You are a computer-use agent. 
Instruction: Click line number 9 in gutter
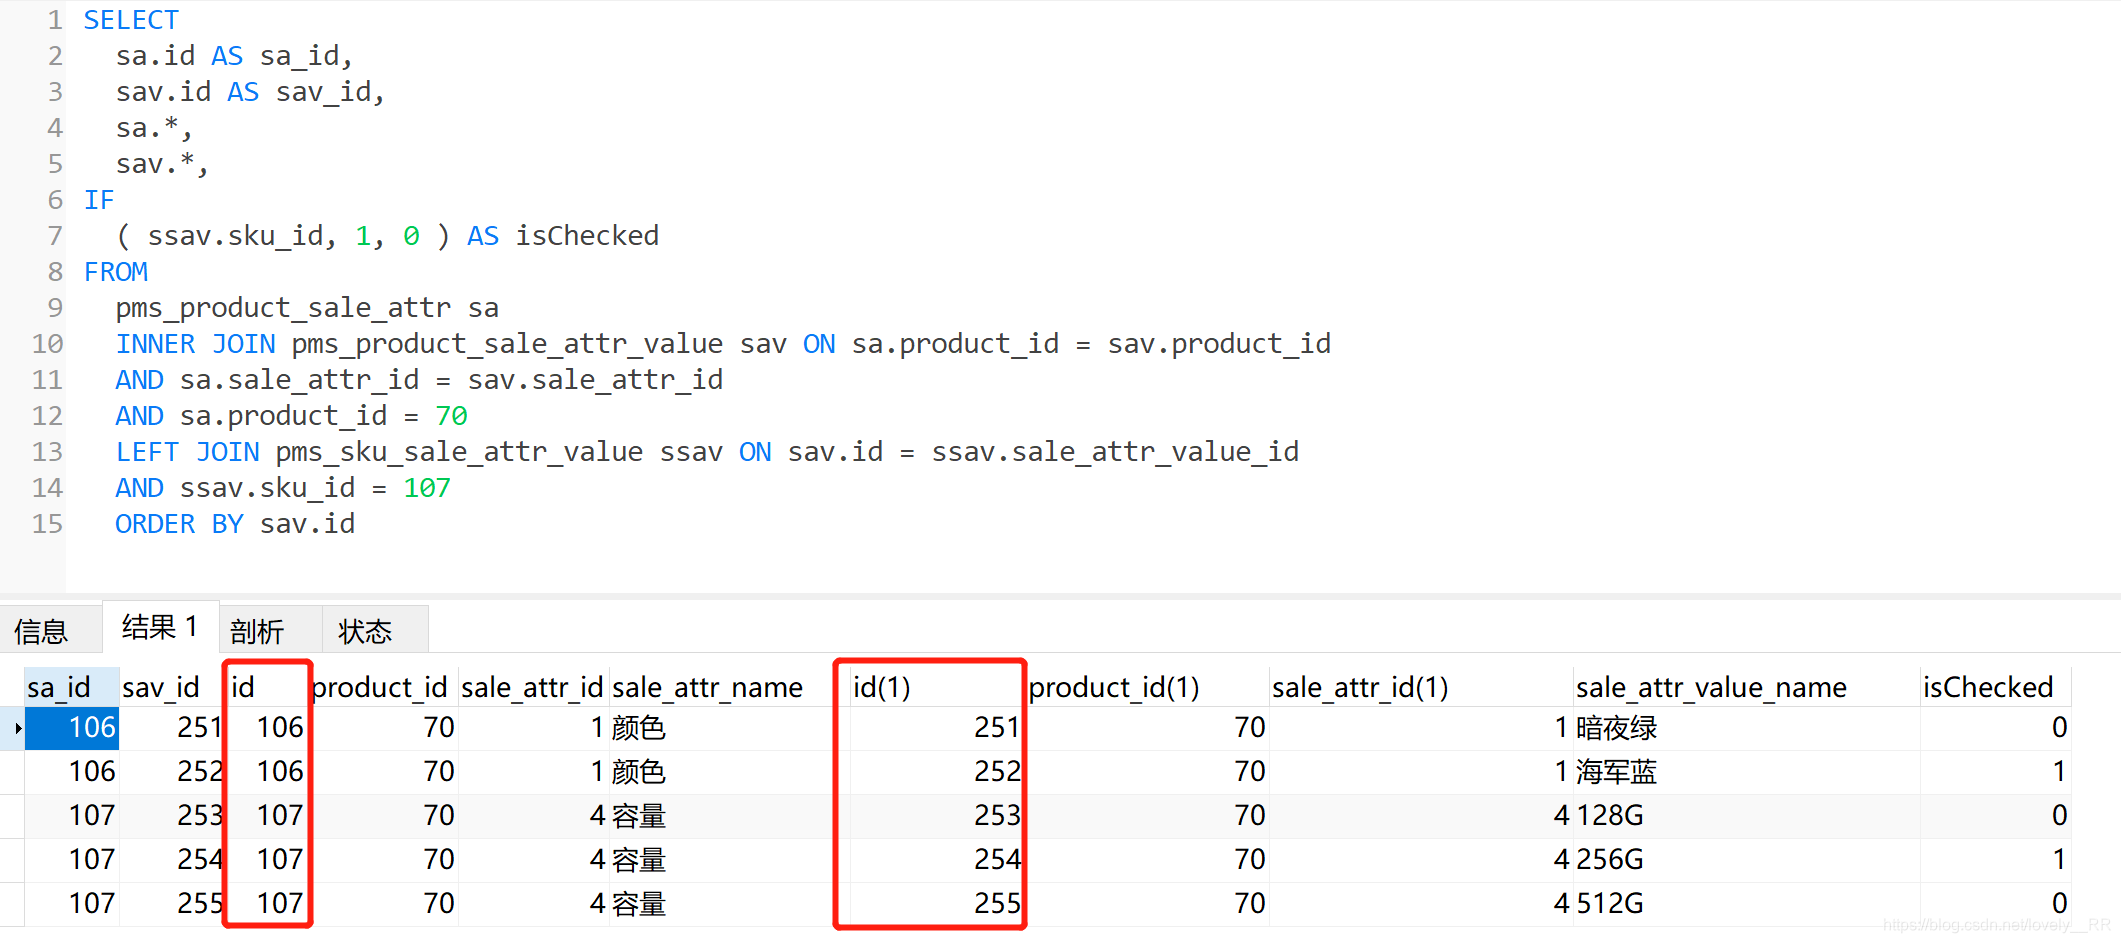[55, 308]
